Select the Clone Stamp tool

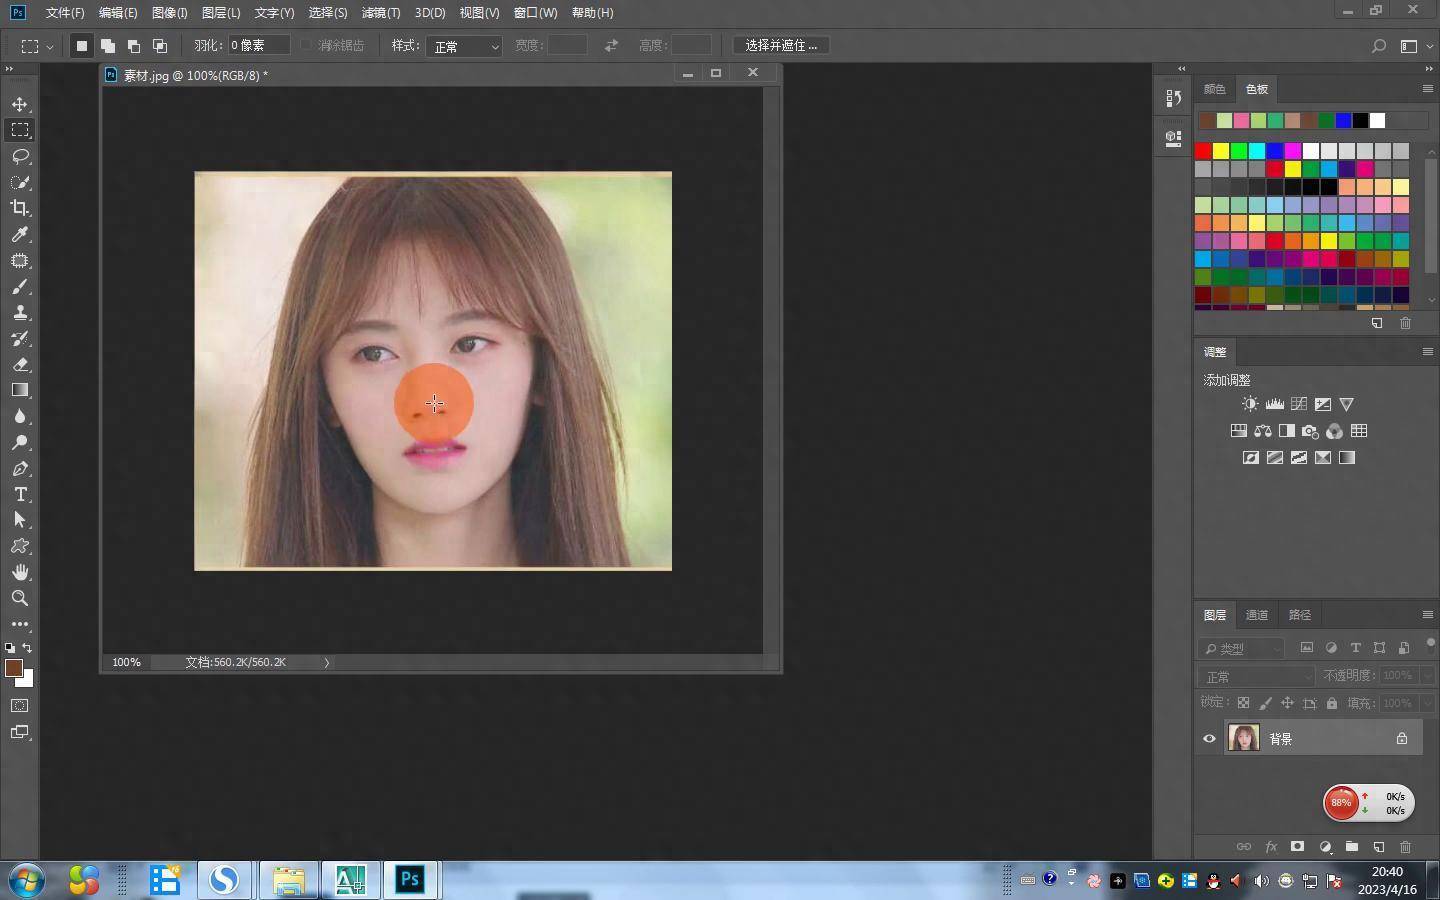(x=20, y=312)
